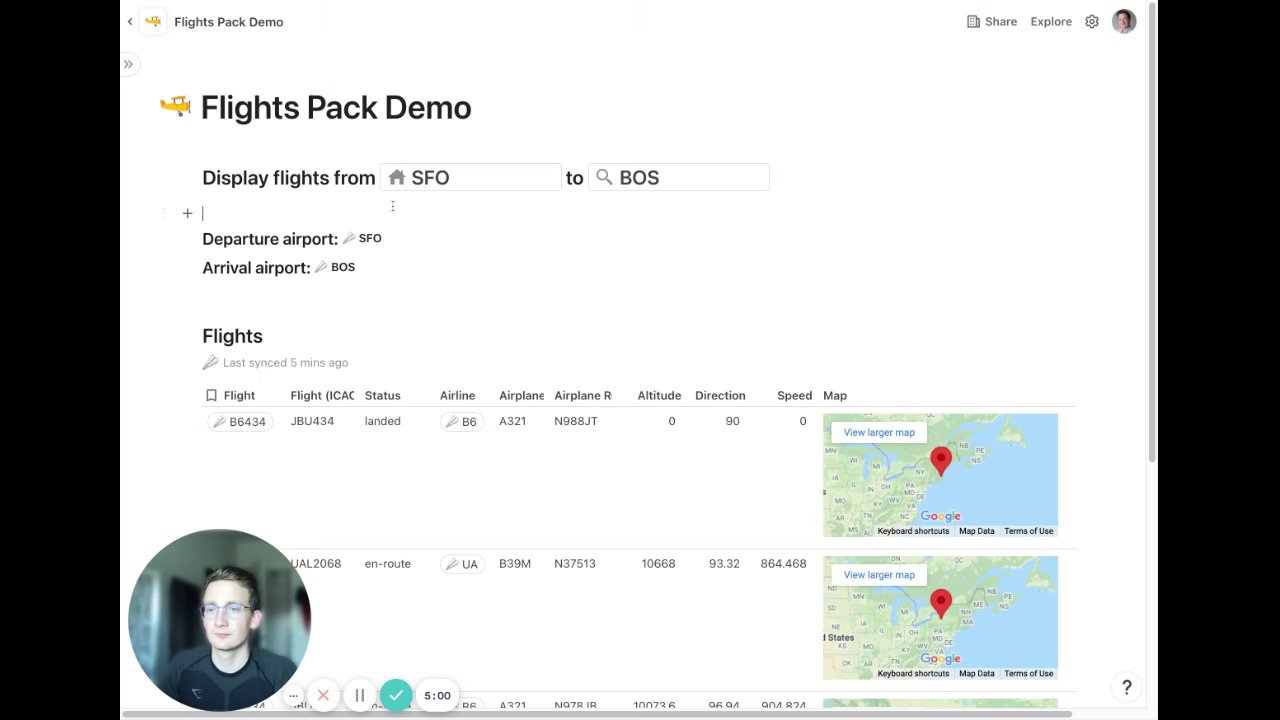Click the N37513 registration cell
The image size is (1280, 720).
point(575,563)
